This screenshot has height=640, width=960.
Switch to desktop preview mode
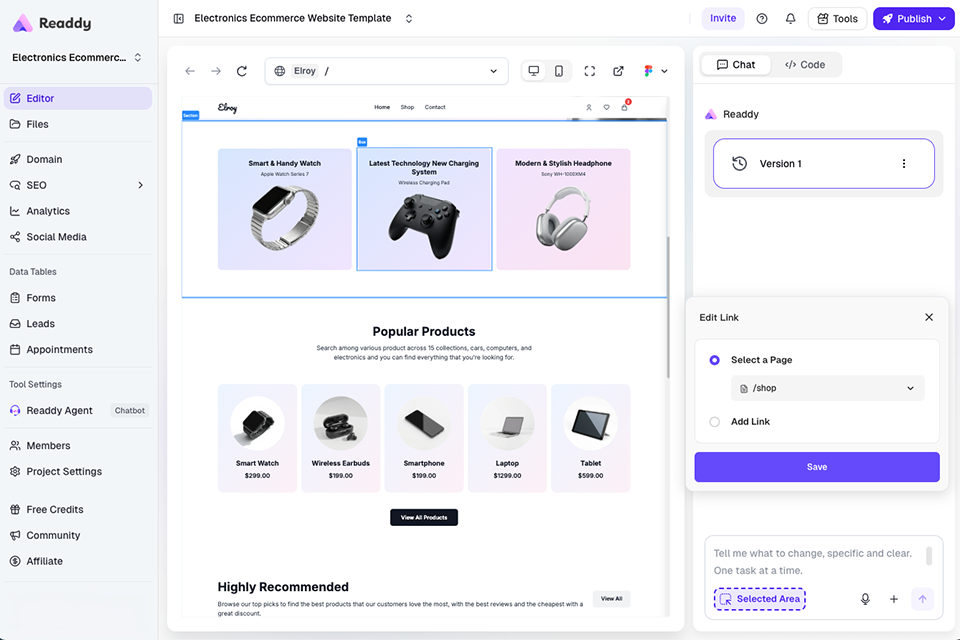click(x=534, y=71)
